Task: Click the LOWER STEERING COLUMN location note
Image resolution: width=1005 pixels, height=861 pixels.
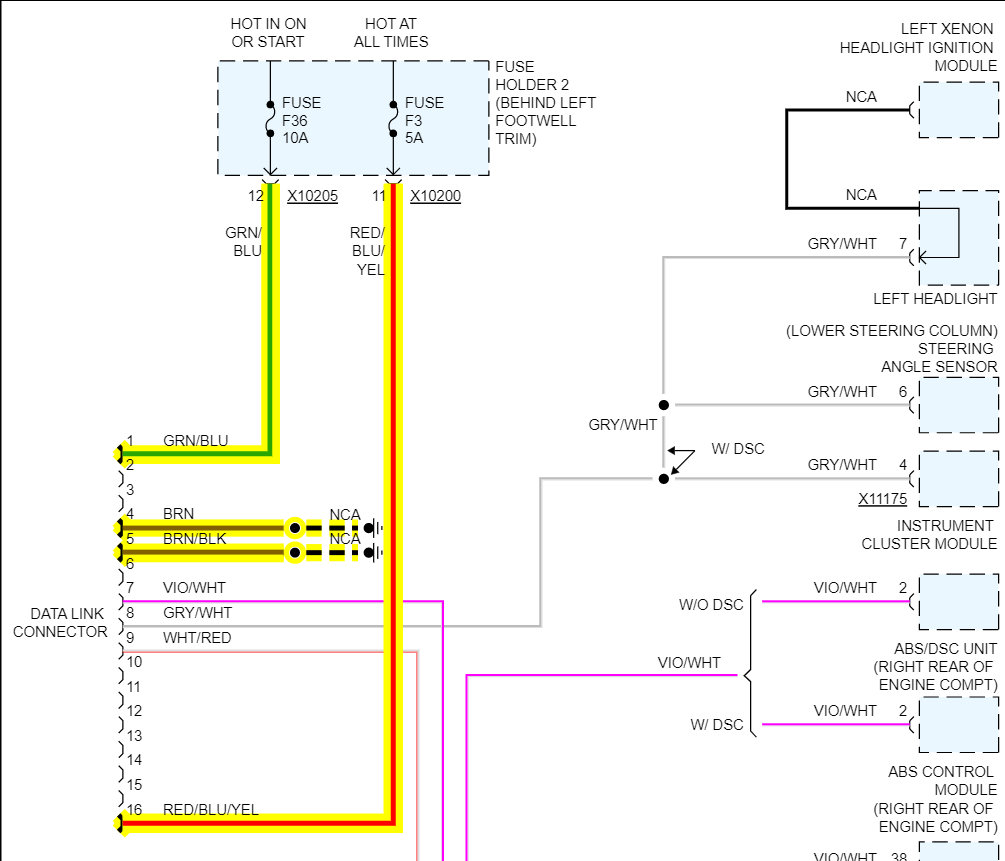Action: click(892, 331)
